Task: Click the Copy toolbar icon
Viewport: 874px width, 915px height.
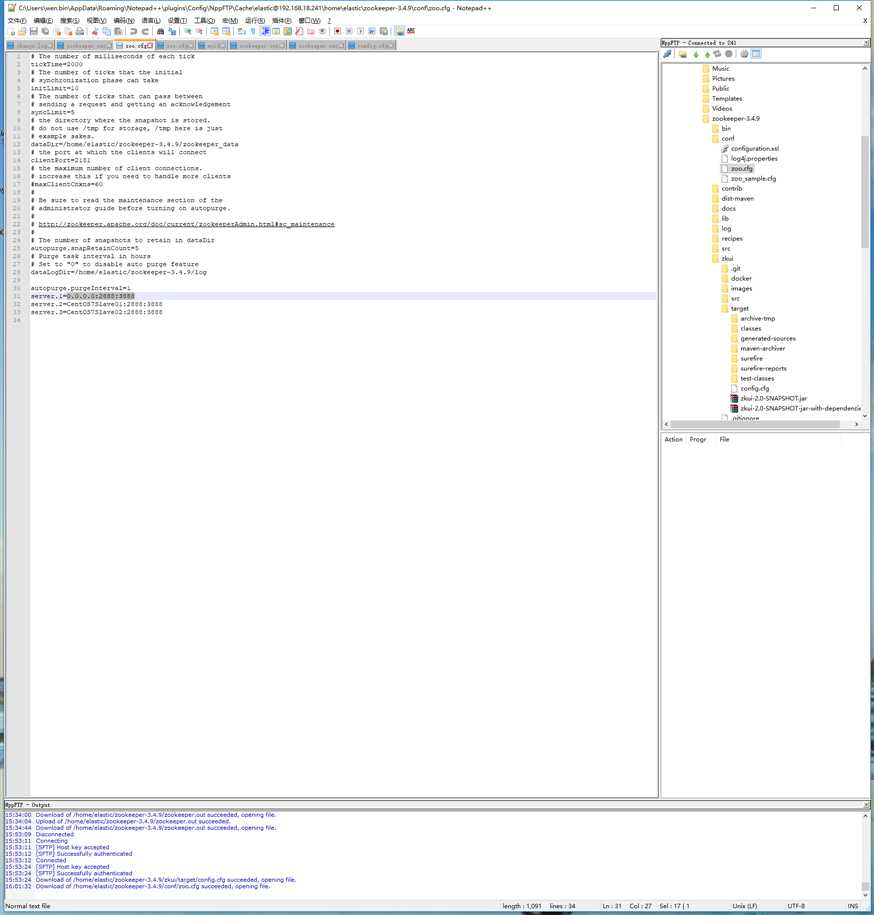Action: tap(107, 32)
